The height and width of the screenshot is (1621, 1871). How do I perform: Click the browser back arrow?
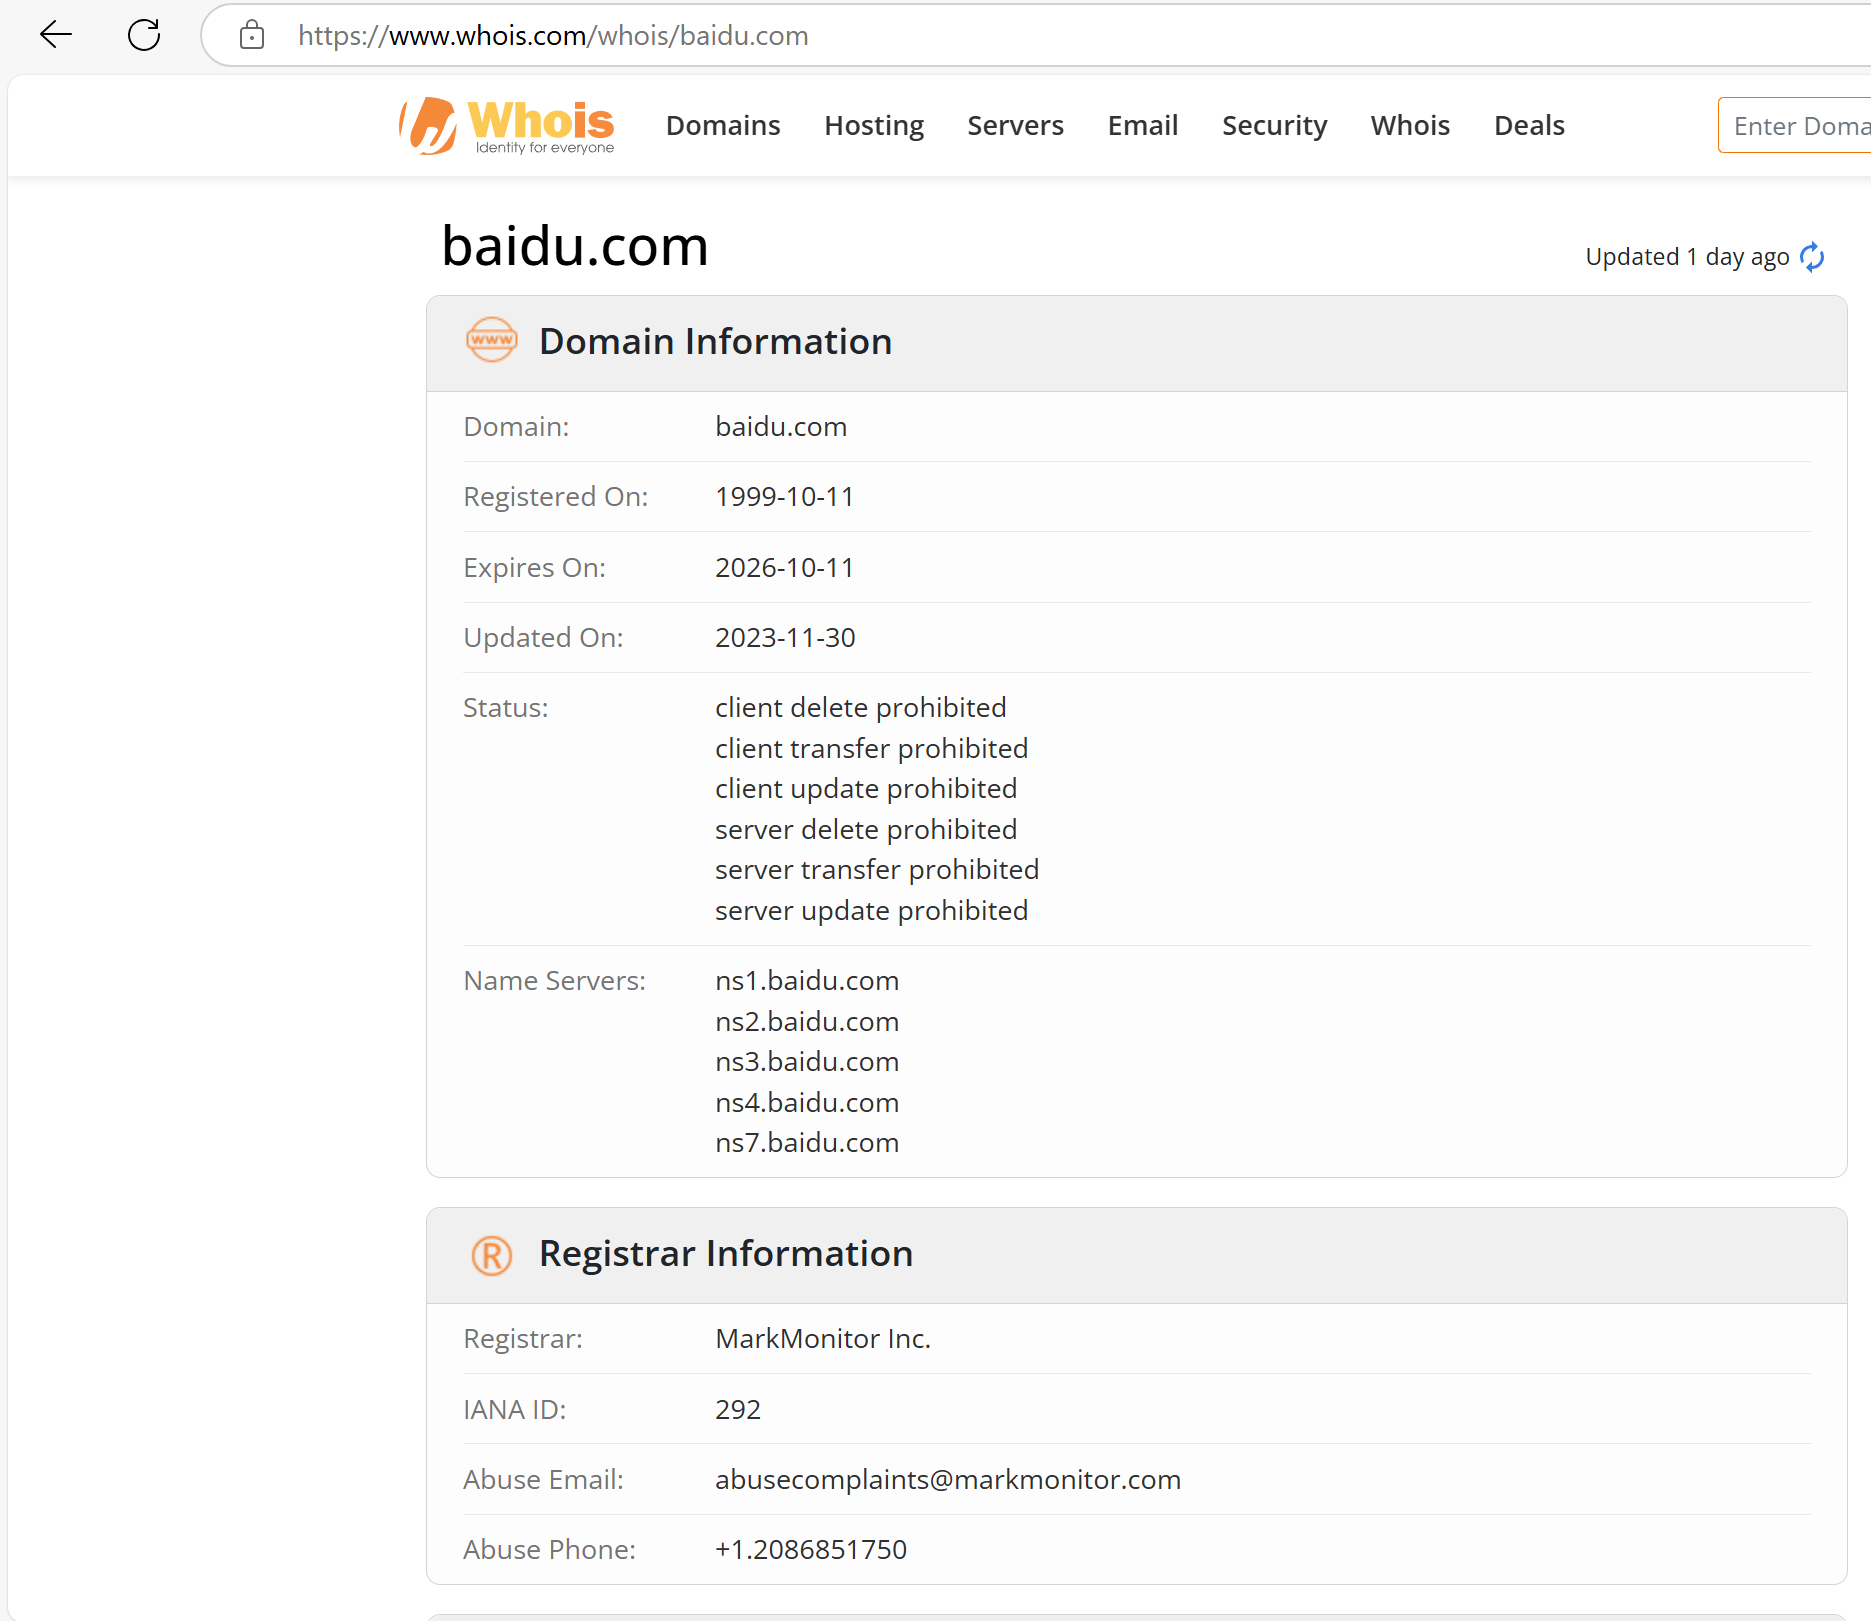point(56,35)
